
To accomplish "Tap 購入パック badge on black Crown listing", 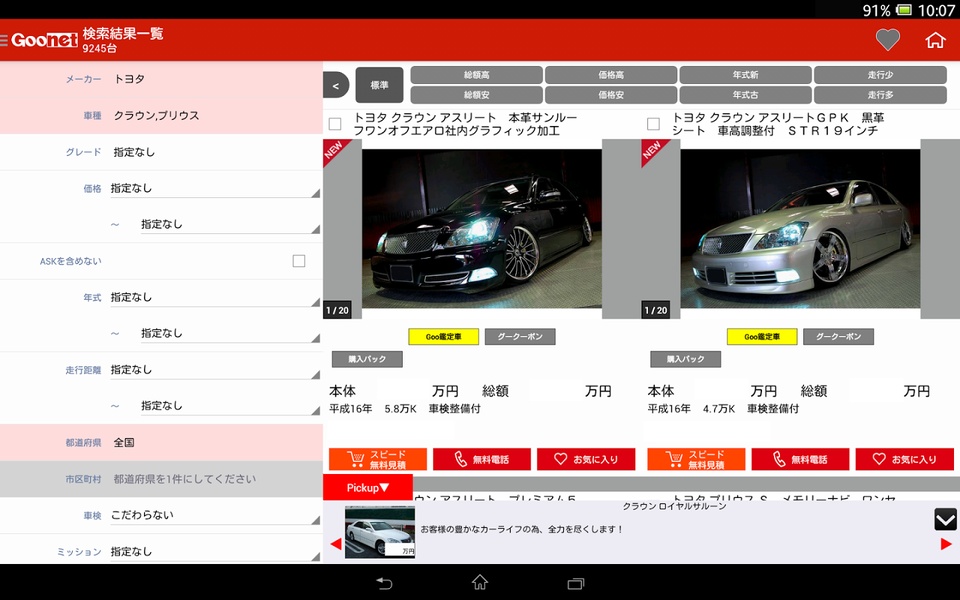I will pyautogui.click(x=367, y=359).
